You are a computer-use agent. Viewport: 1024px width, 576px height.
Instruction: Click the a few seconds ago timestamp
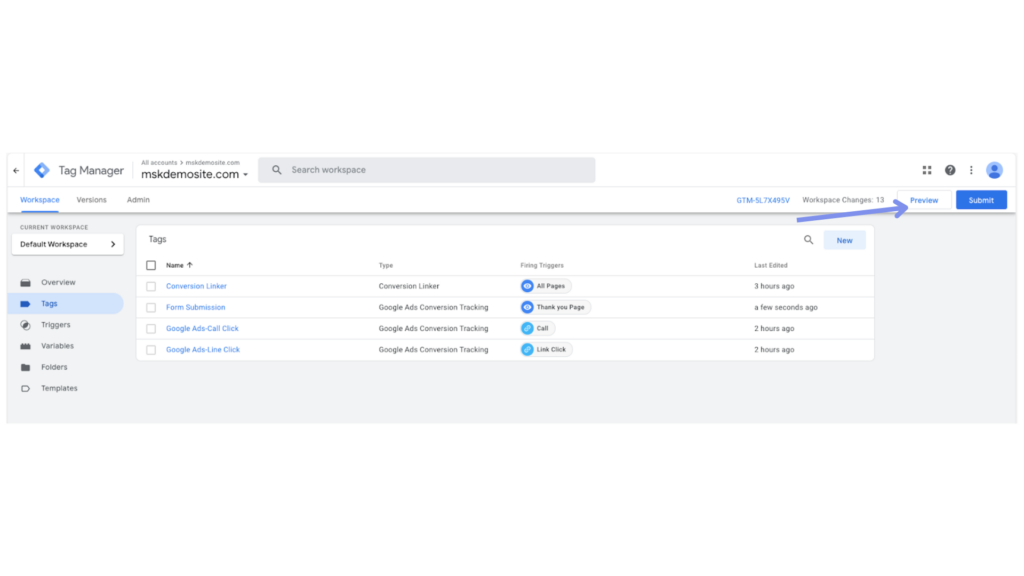786,308
